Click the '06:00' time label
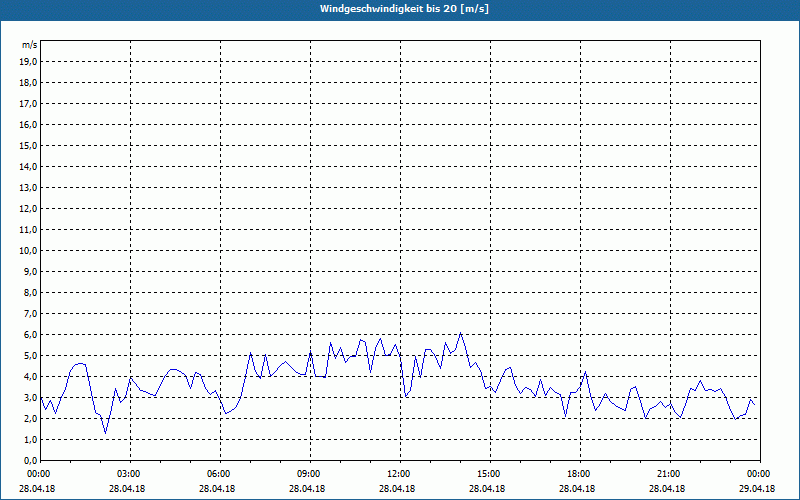800x500 pixels. [x=218, y=474]
